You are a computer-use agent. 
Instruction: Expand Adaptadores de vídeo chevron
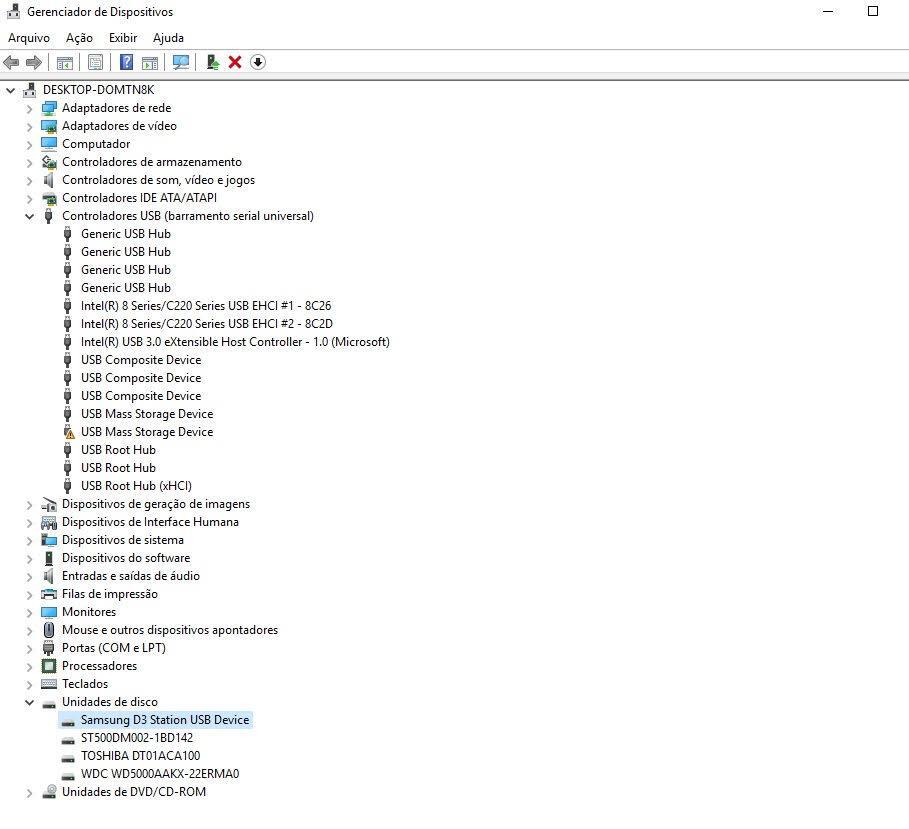(29, 126)
